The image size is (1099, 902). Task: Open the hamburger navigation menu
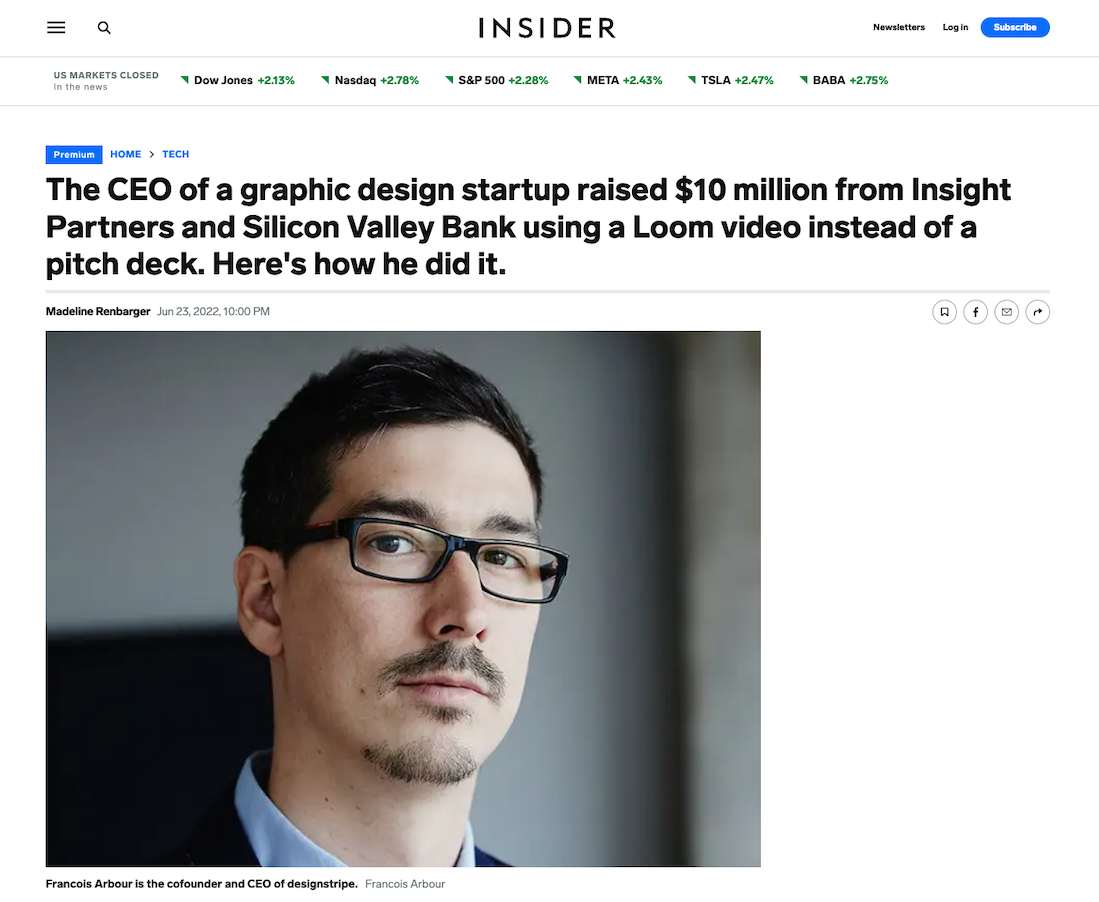(x=56, y=28)
